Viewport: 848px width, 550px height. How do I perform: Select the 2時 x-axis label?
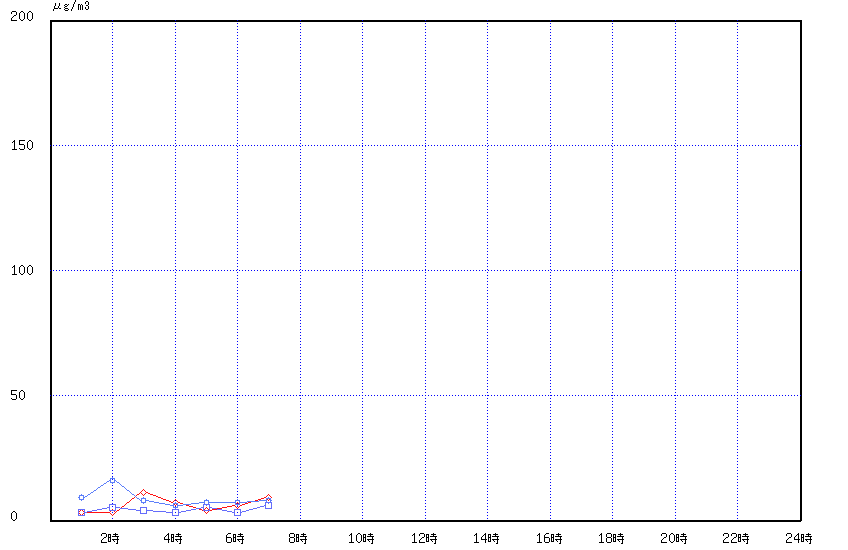110,539
